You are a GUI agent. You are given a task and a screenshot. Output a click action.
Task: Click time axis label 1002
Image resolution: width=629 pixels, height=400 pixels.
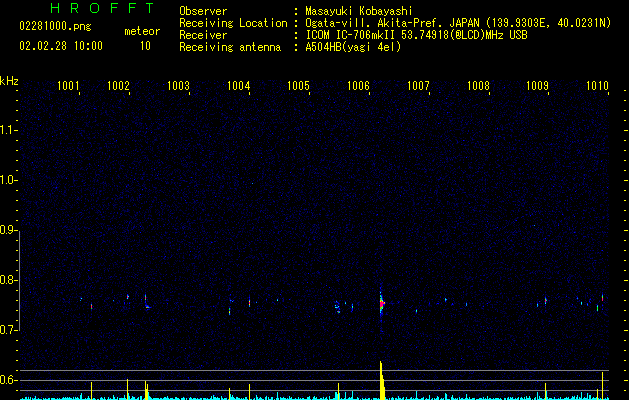[x=119, y=86]
